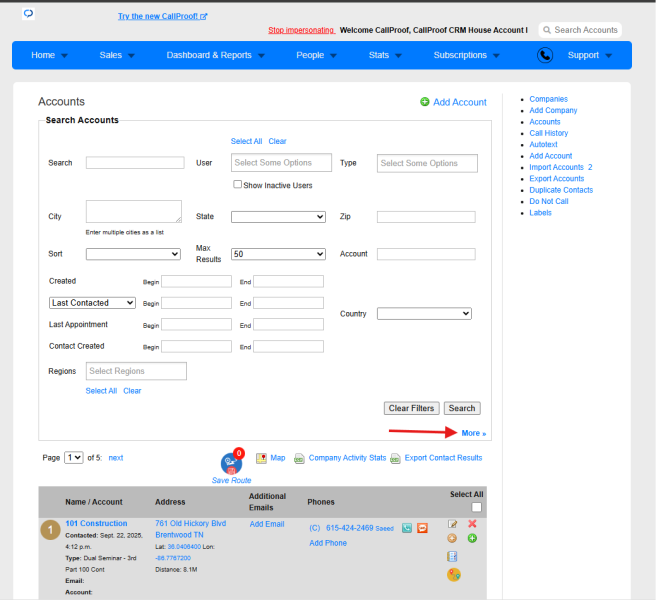Click the Clear Filters button
The image size is (656, 600).
click(x=411, y=408)
